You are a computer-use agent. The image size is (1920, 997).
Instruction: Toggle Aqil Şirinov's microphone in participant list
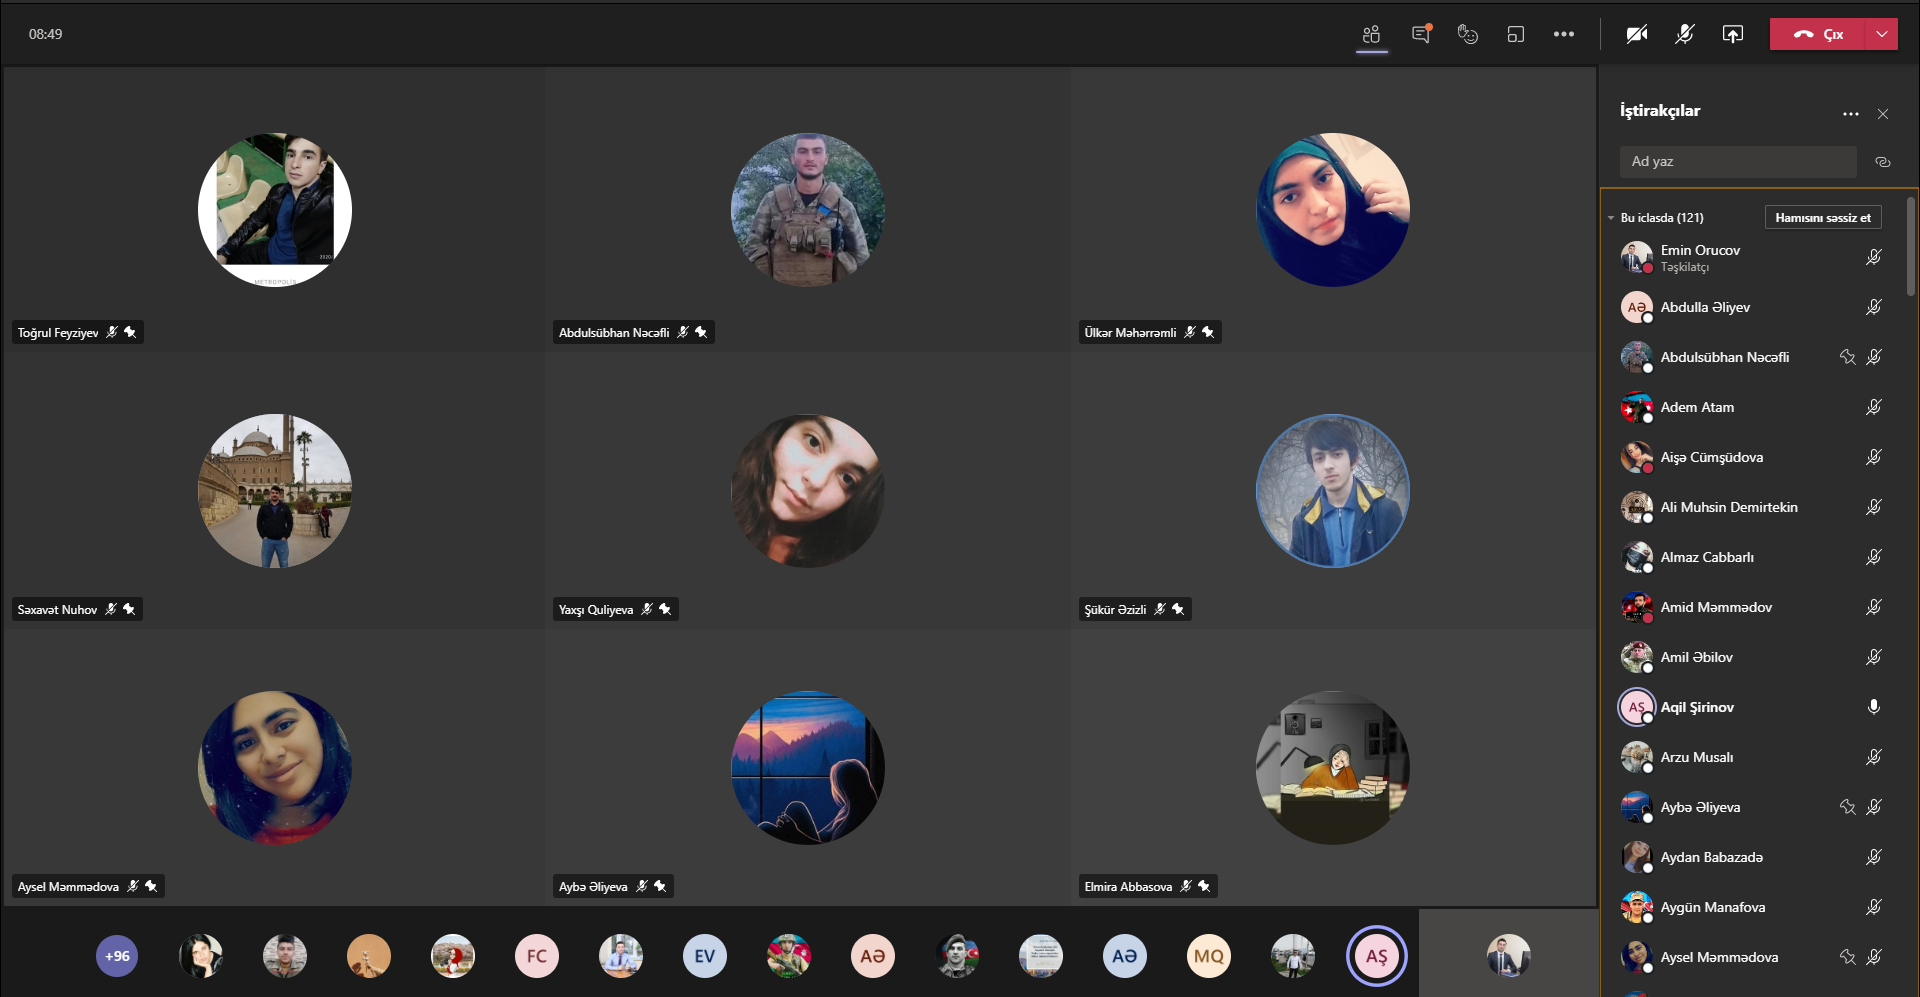1873,707
